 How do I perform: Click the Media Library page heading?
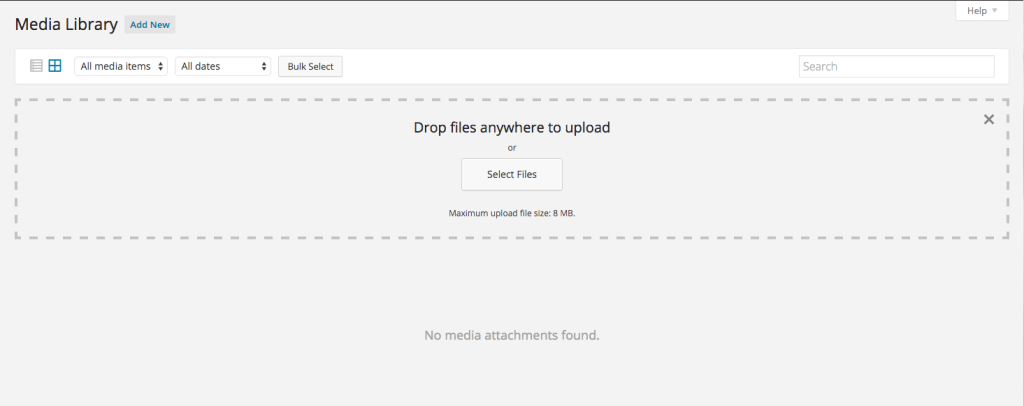tap(66, 23)
